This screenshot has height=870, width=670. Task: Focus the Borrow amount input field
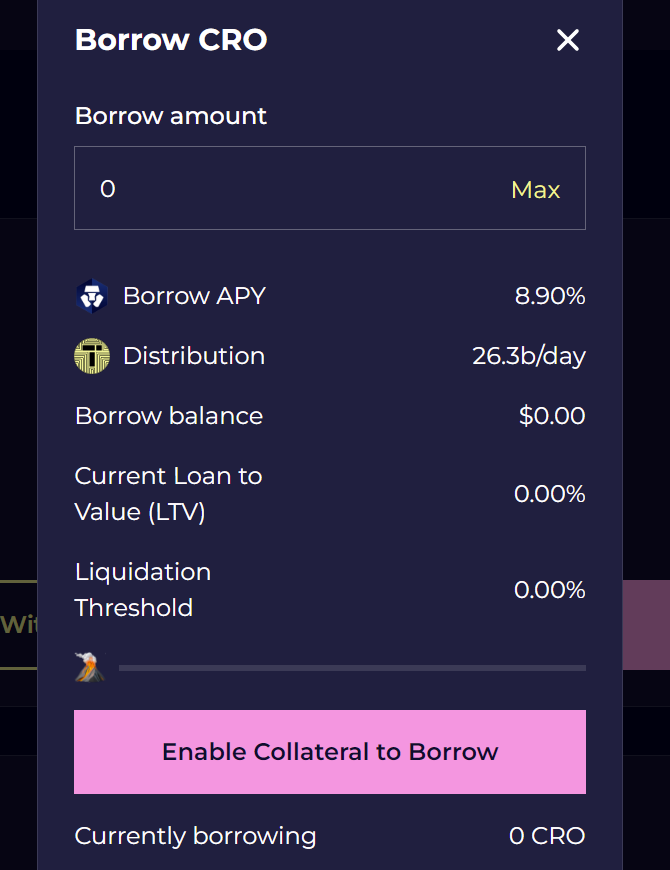[x=300, y=188]
